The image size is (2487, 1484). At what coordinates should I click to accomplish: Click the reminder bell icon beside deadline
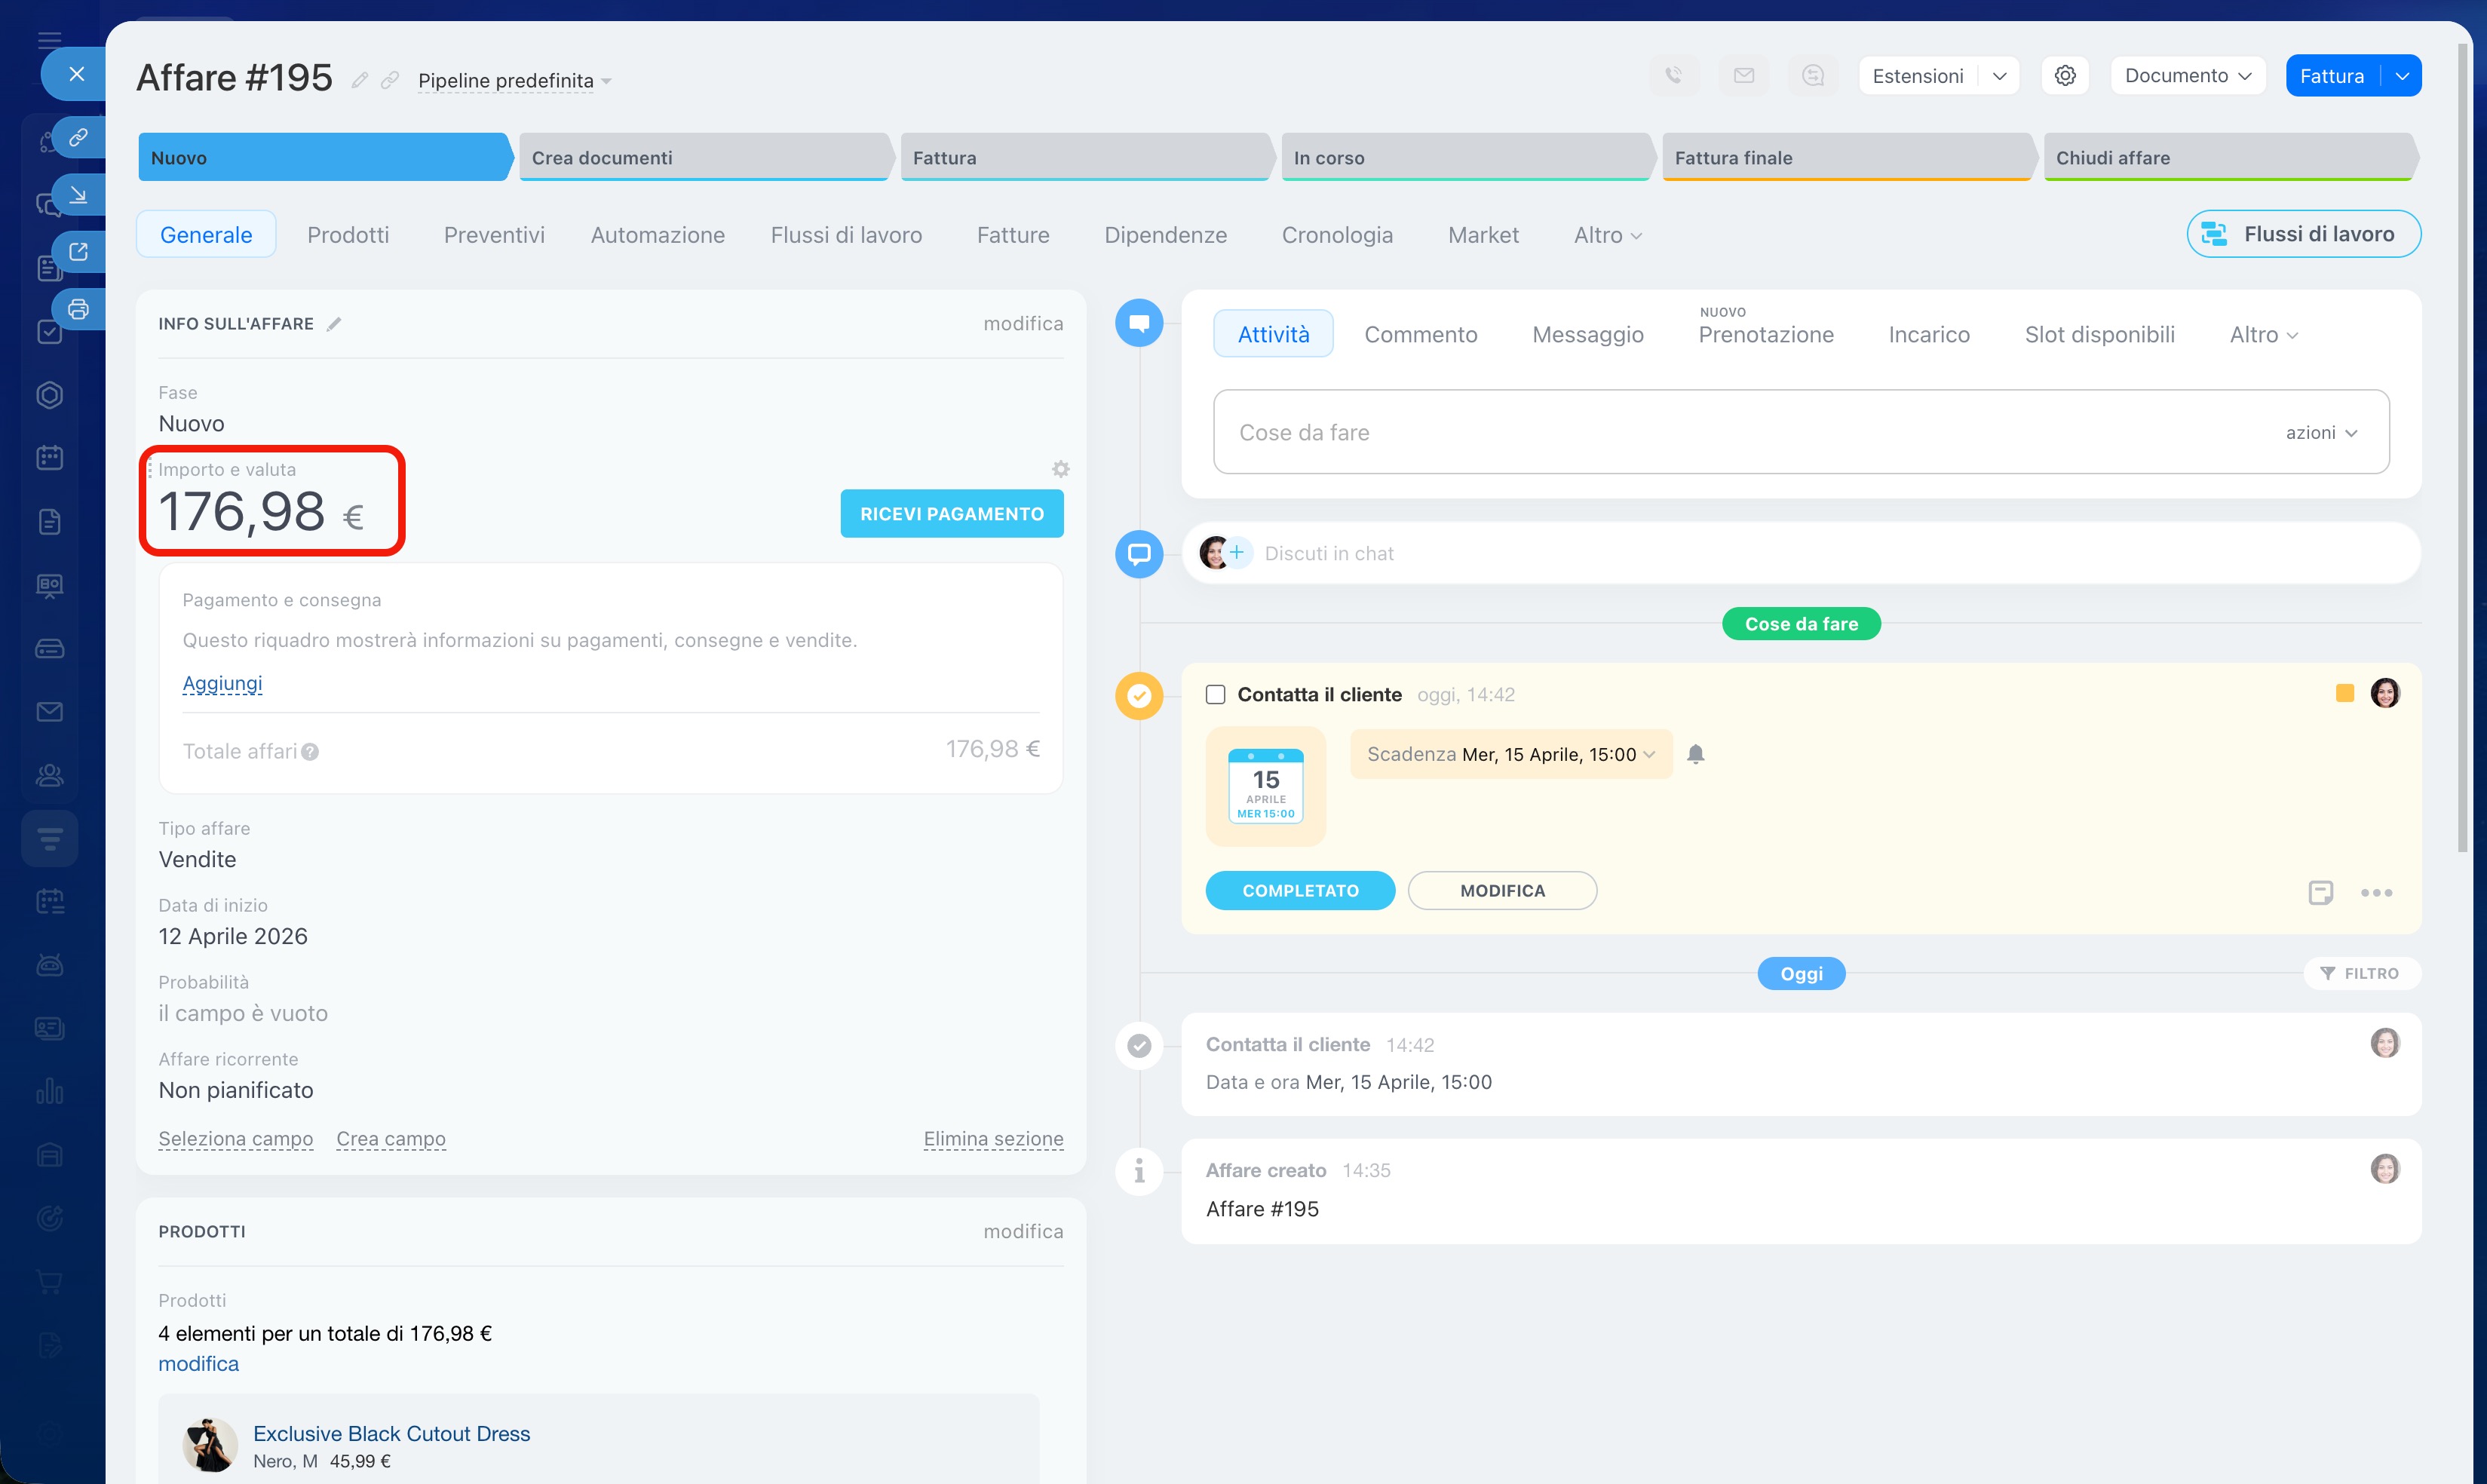coord(1695,754)
